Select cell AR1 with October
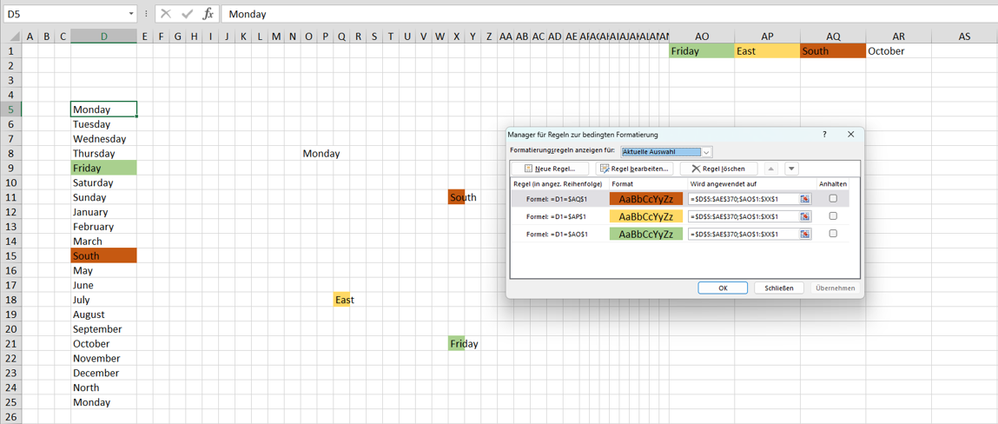This screenshot has width=998, height=424. coord(898,51)
